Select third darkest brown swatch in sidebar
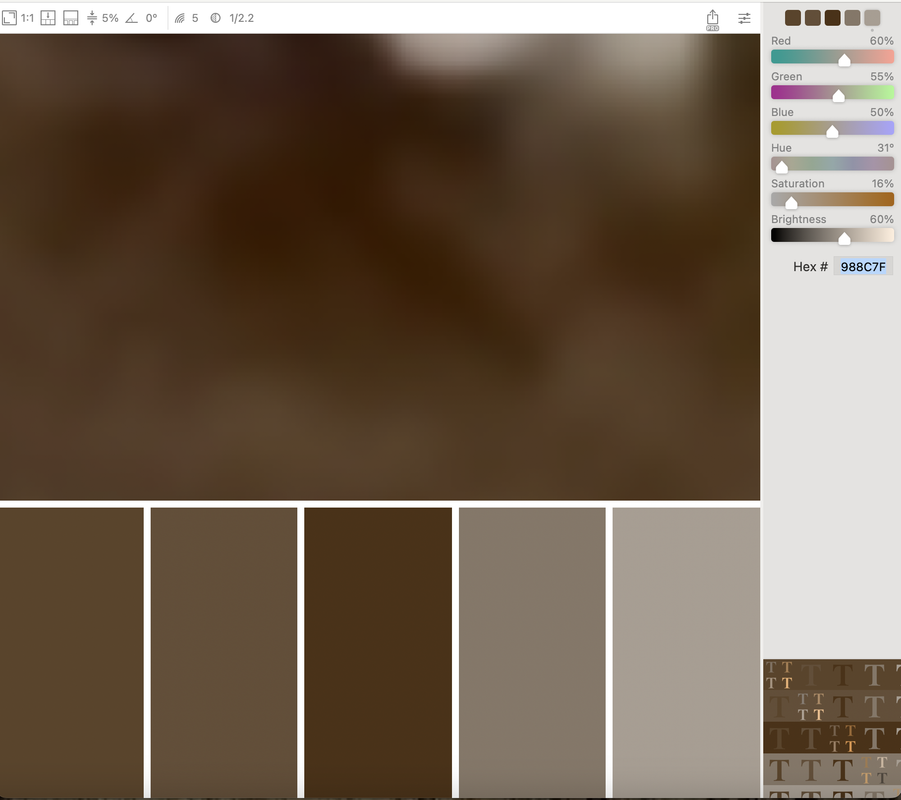 (x=833, y=18)
